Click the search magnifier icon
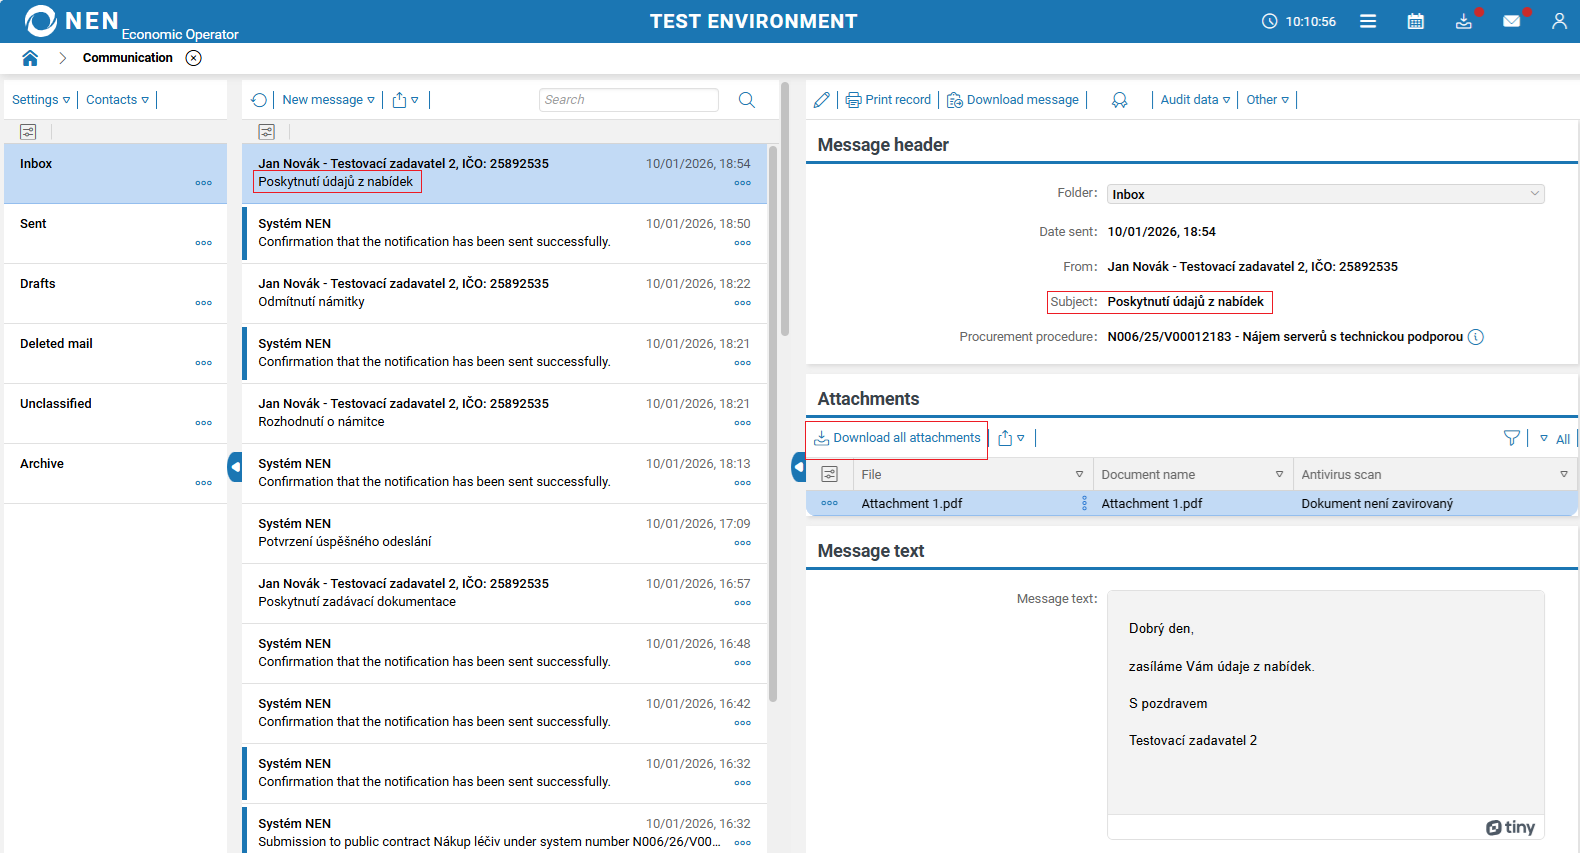1580x853 pixels. pyautogui.click(x=746, y=100)
